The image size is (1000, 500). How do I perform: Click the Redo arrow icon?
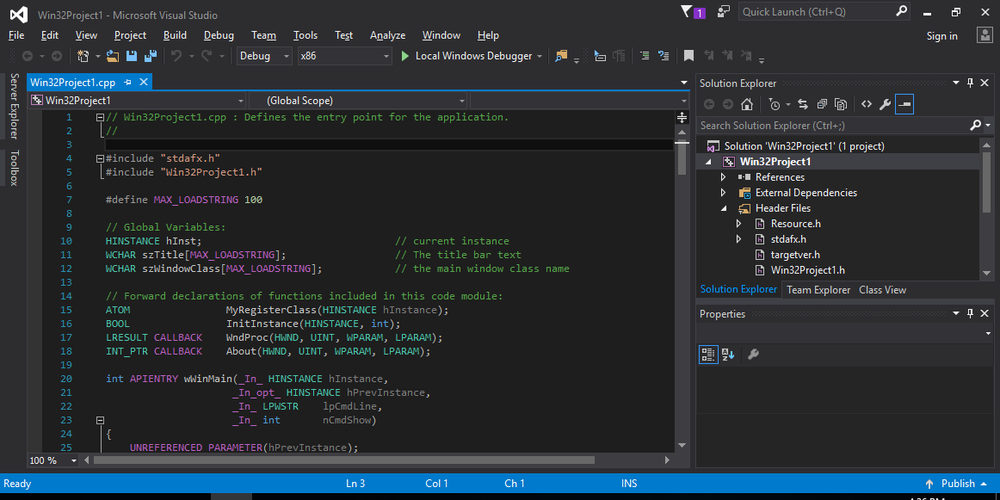[207, 56]
